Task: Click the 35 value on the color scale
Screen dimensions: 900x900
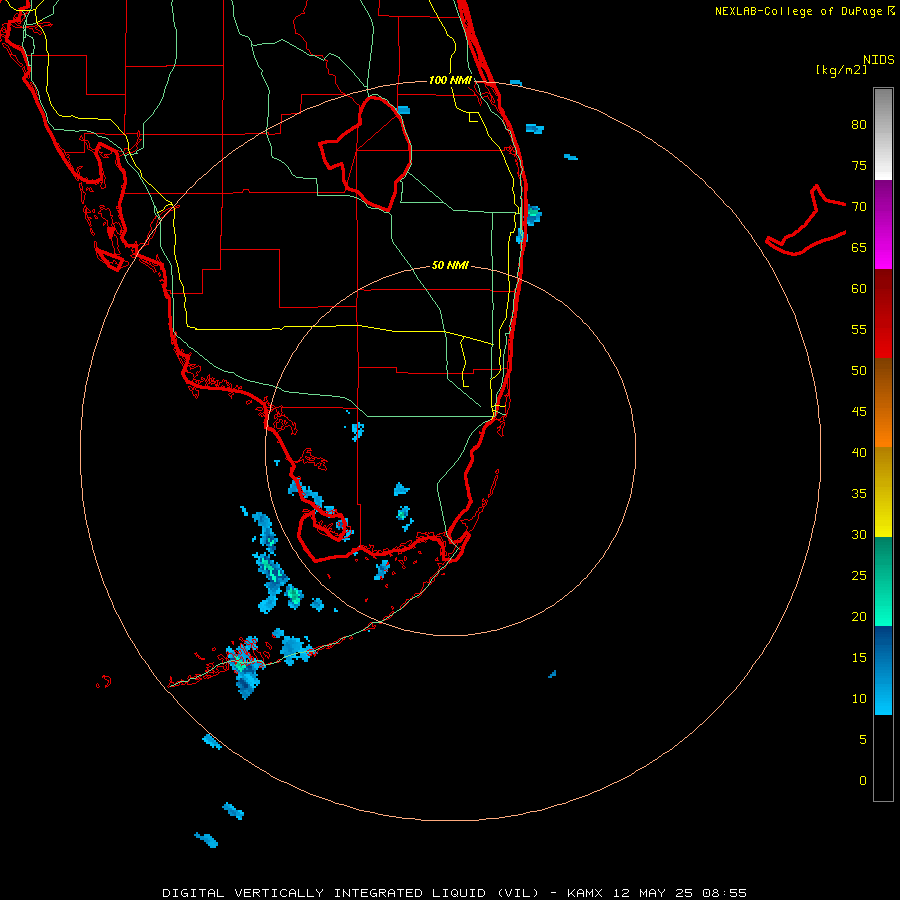Action: (859, 494)
